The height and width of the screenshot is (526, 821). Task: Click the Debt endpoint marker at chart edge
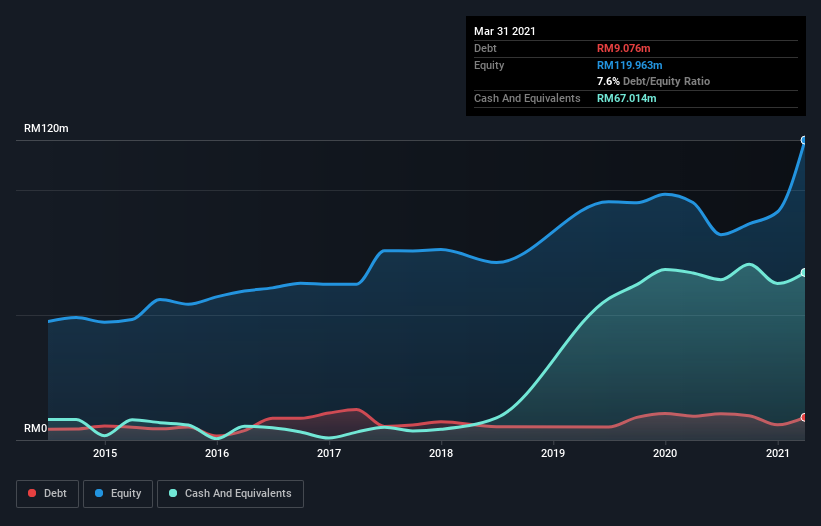point(804,417)
